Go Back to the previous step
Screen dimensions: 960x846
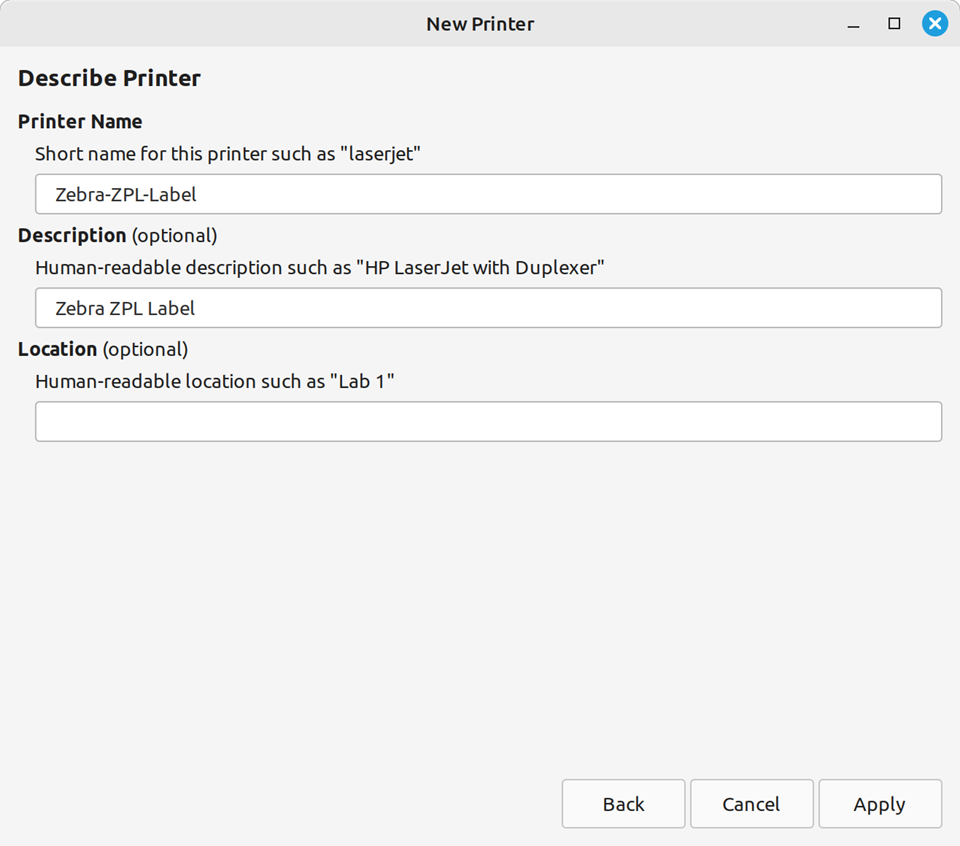pos(623,804)
